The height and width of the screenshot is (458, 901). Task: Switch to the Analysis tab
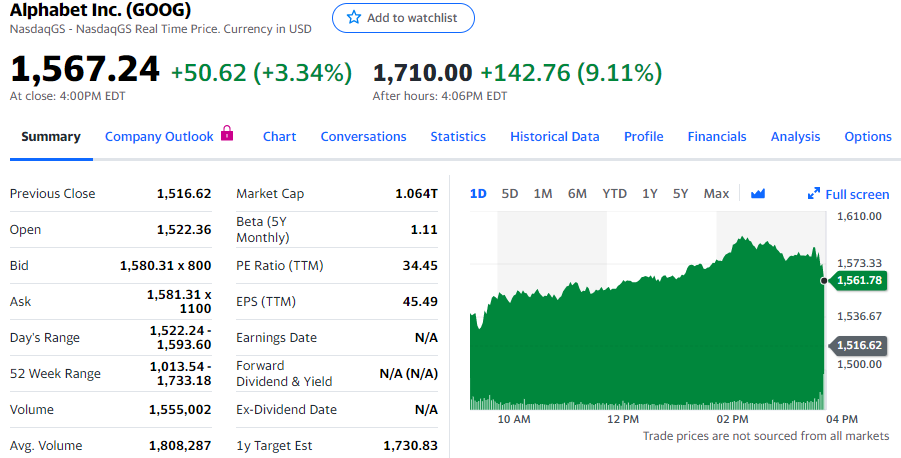point(795,137)
